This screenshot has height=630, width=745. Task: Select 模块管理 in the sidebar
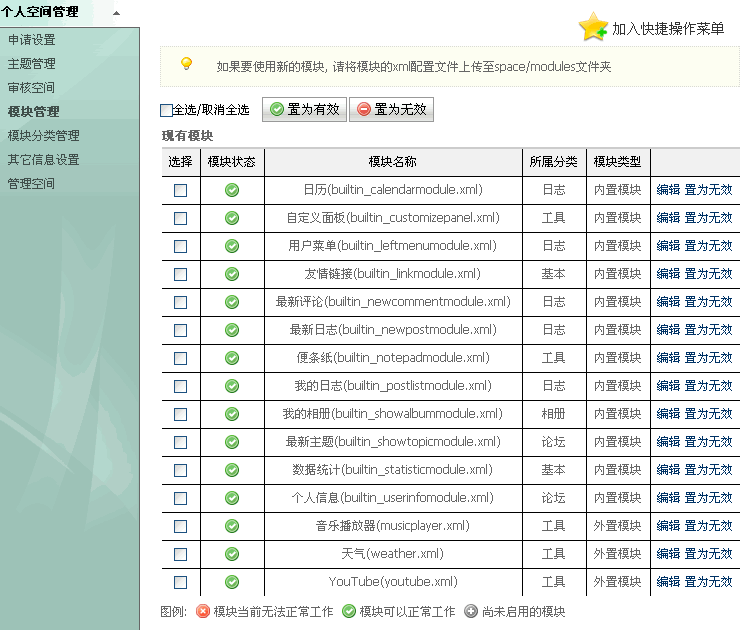pyautogui.click(x=33, y=112)
